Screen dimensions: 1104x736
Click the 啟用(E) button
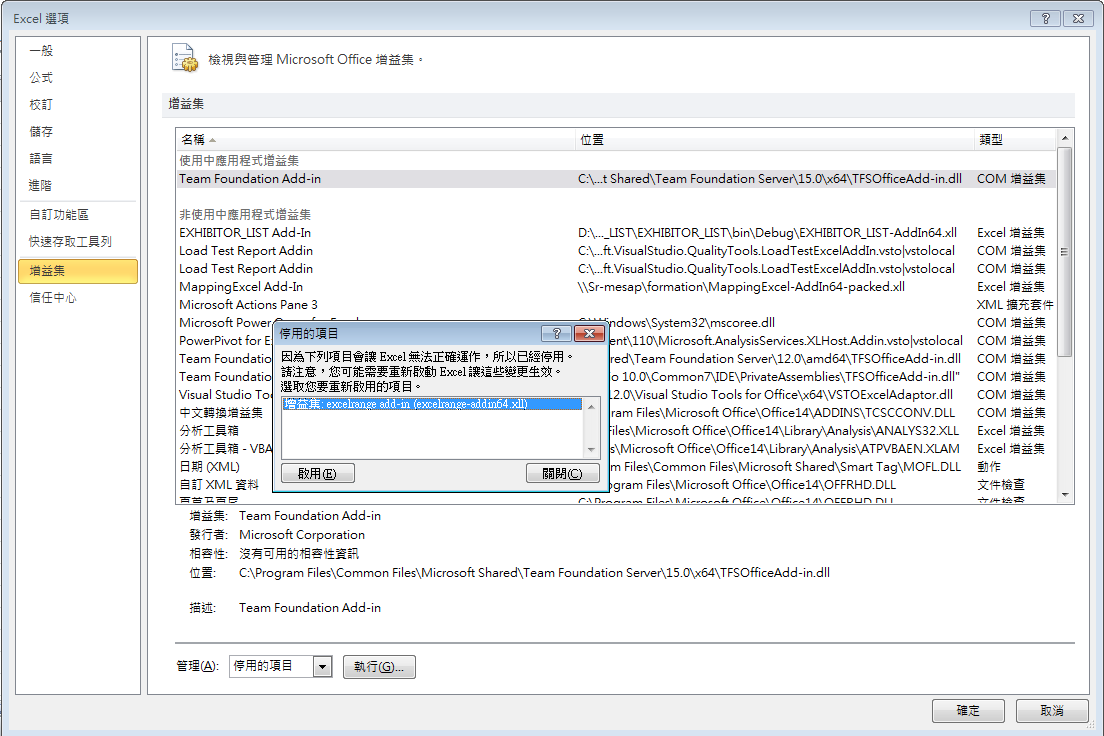coord(318,473)
